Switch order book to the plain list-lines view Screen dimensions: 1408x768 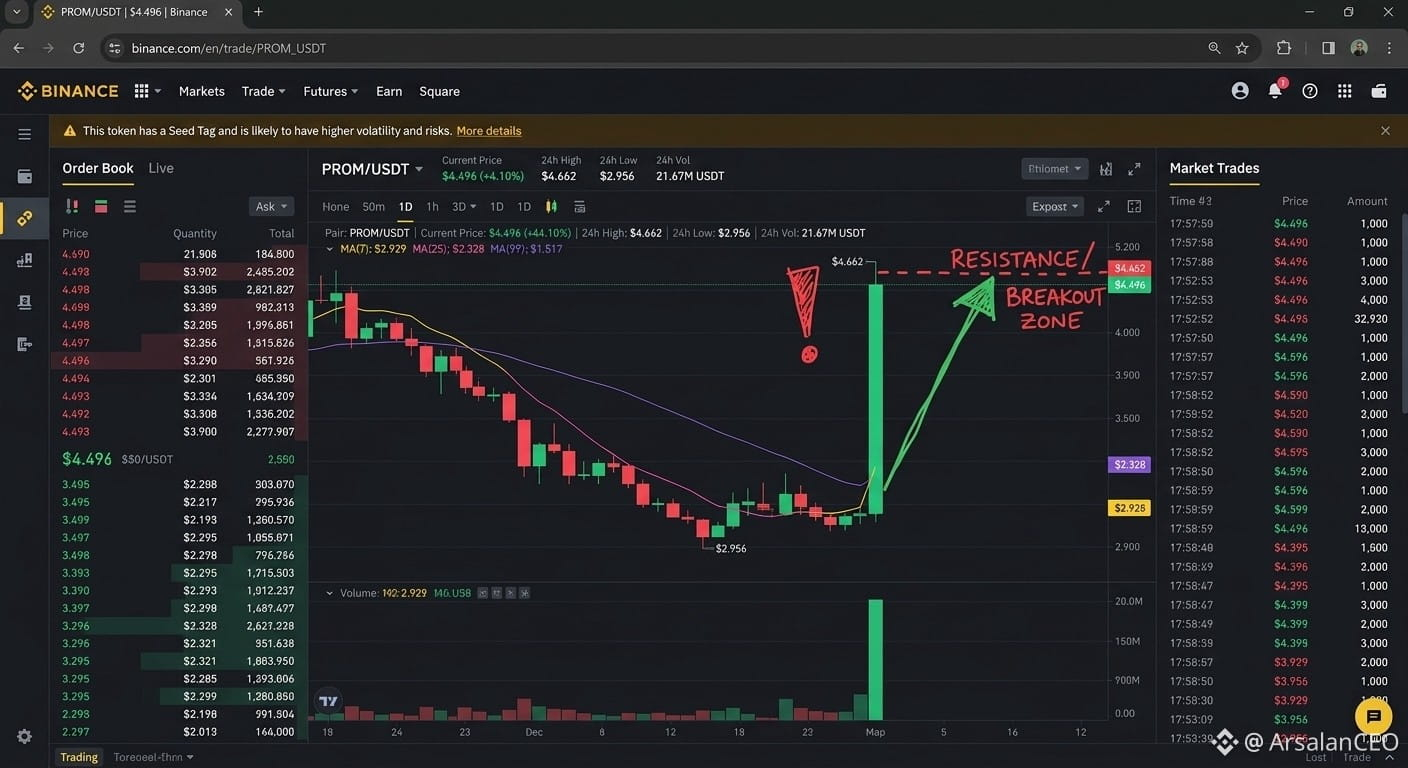pyautogui.click(x=130, y=207)
